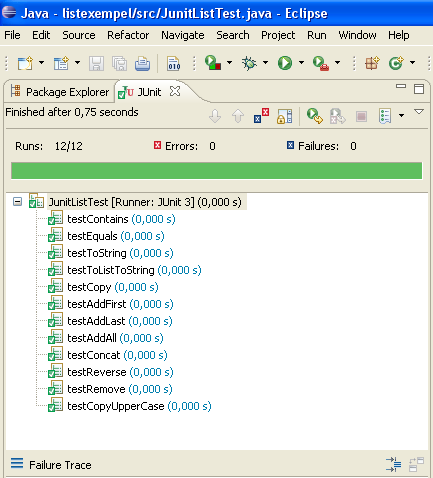The width and height of the screenshot is (433, 478).
Task: Click the Save disk icon
Action: click(x=96, y=63)
